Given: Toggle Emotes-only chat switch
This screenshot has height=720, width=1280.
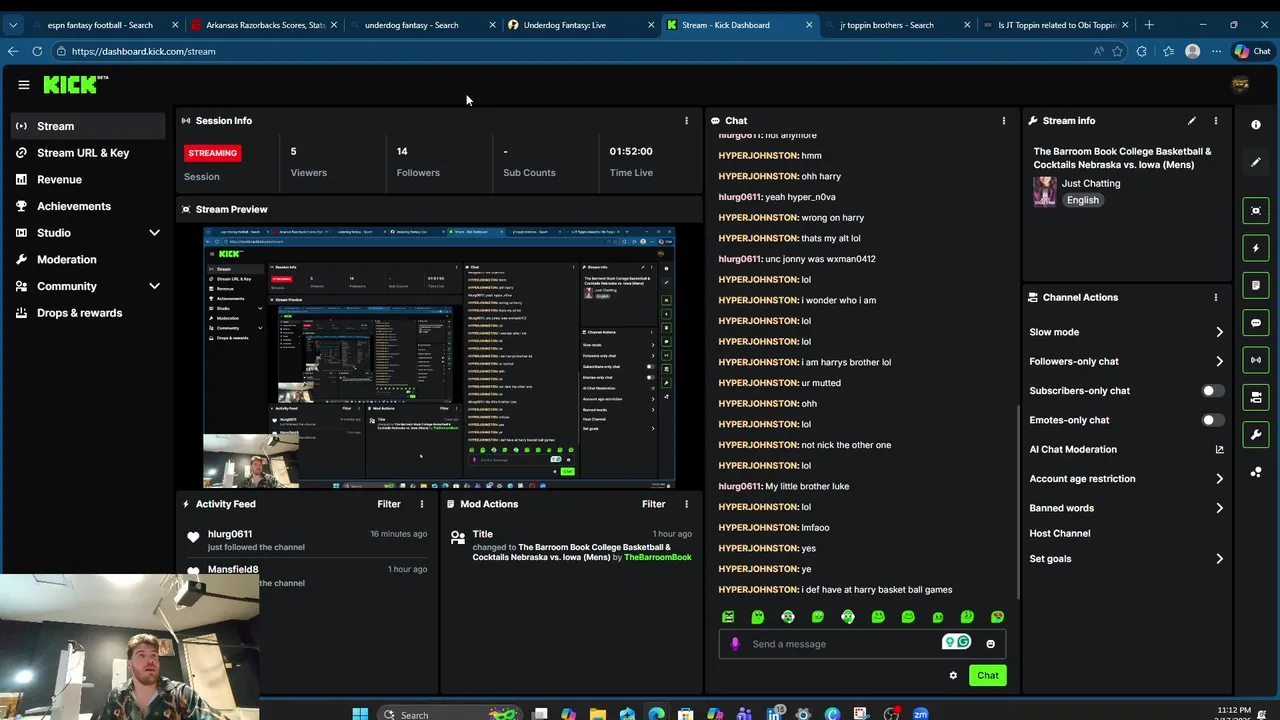Looking at the screenshot, I should (x=1211, y=420).
